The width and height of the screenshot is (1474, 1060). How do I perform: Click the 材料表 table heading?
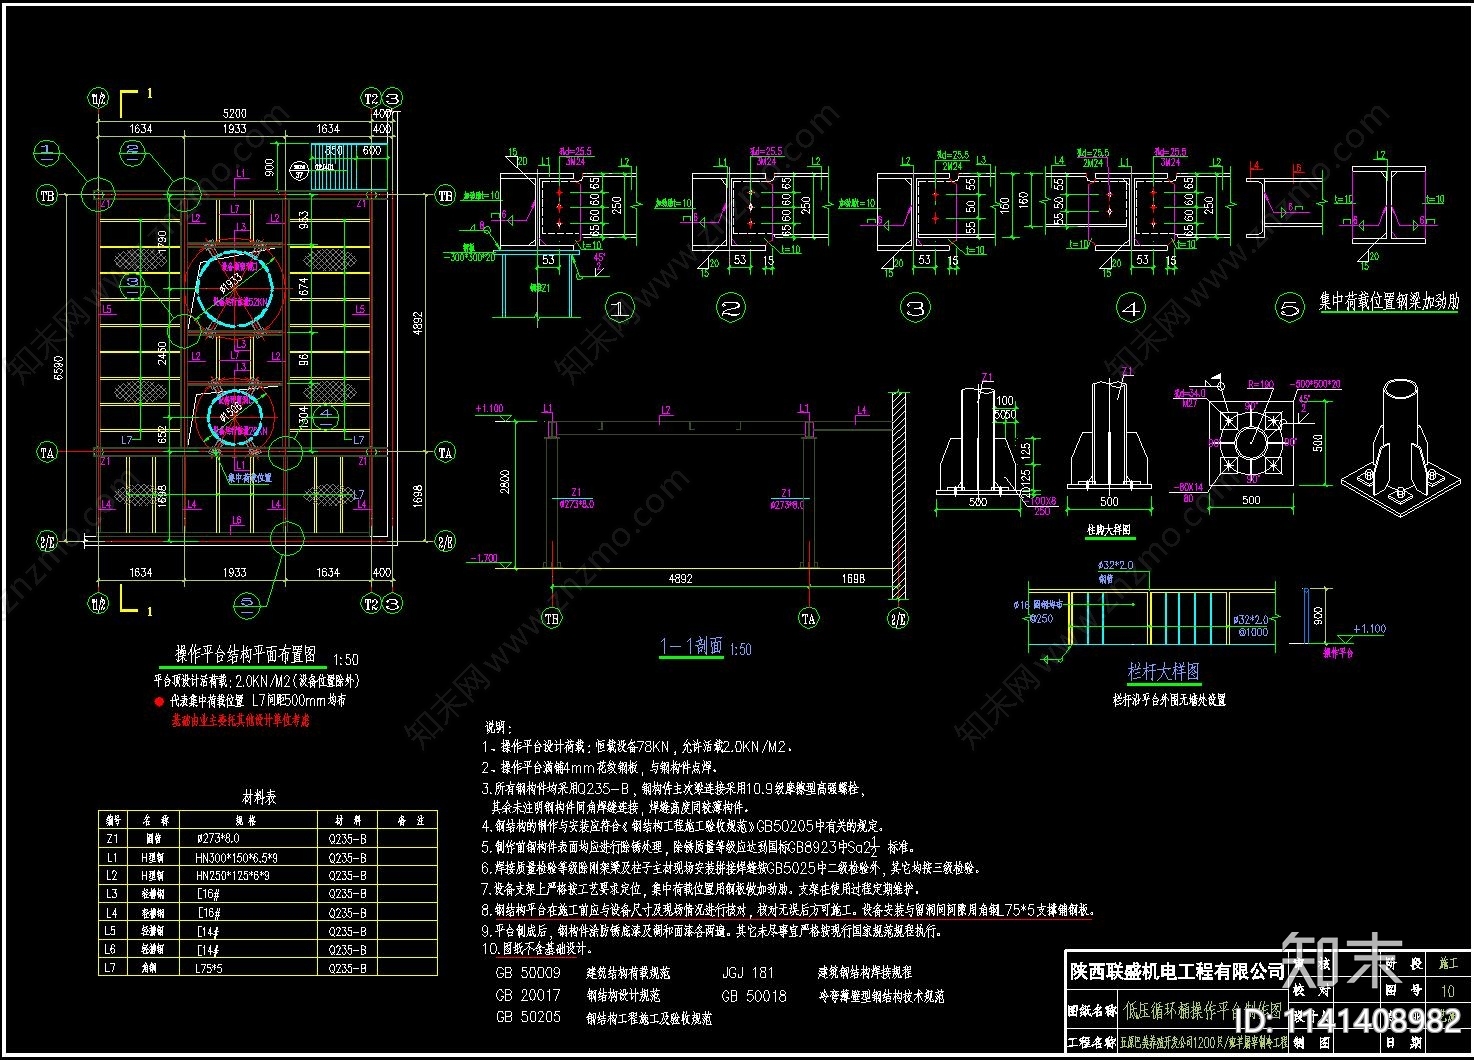[x=259, y=797]
